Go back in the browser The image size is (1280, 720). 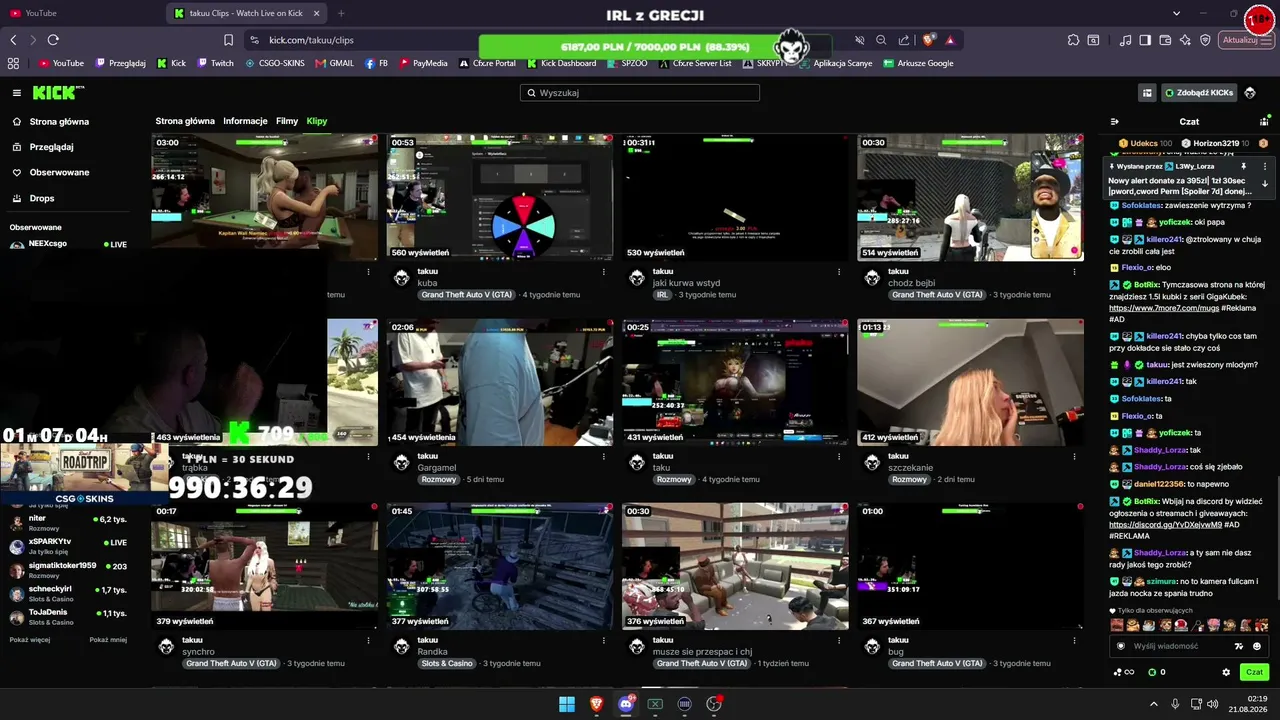click(13, 40)
